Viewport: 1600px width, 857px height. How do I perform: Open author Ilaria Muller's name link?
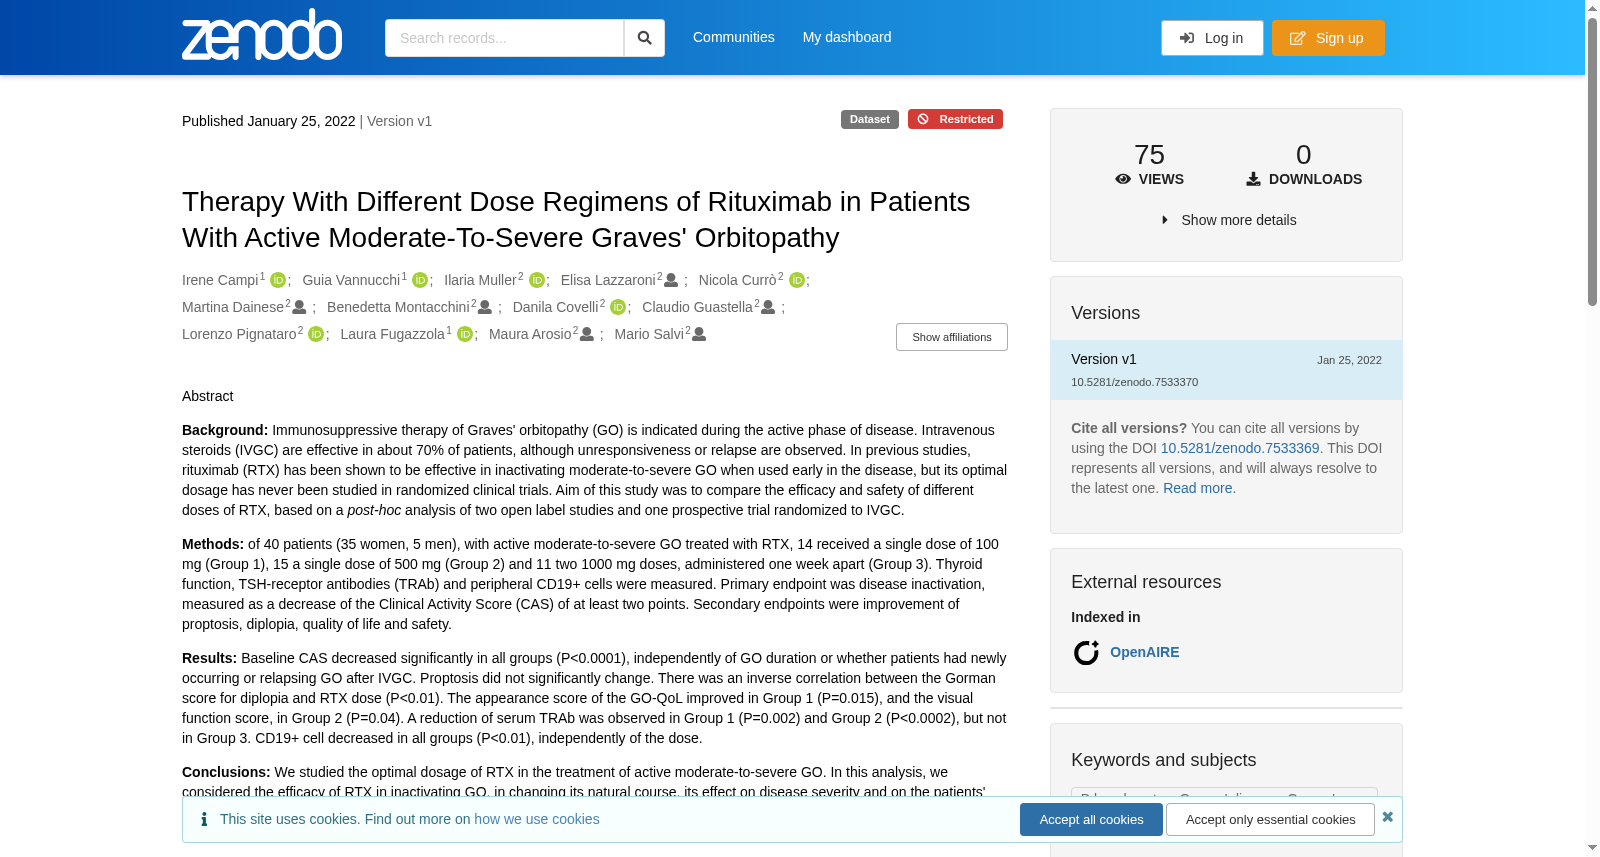point(480,280)
